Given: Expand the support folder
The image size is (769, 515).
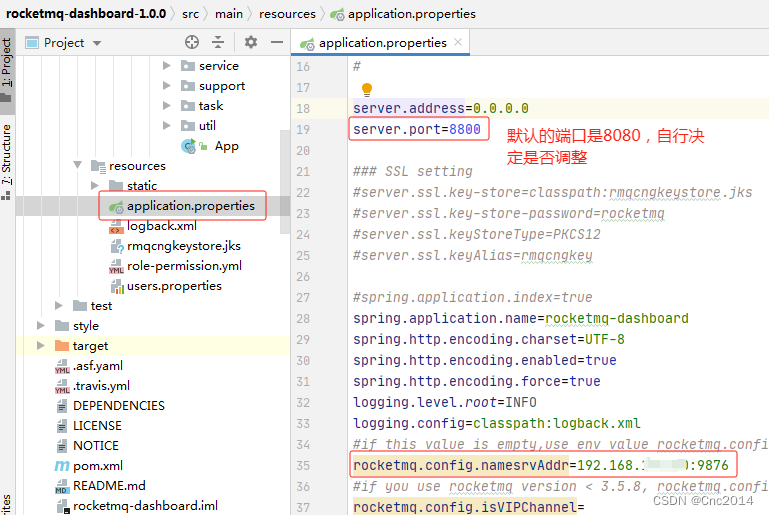Looking at the screenshot, I should coord(167,85).
